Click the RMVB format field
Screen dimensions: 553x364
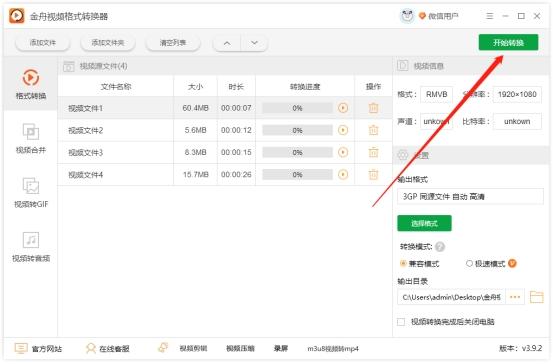436,94
